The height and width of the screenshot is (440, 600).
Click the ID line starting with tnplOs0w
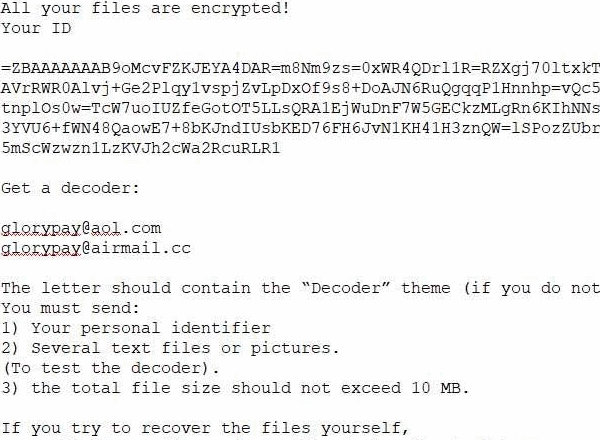300,108
